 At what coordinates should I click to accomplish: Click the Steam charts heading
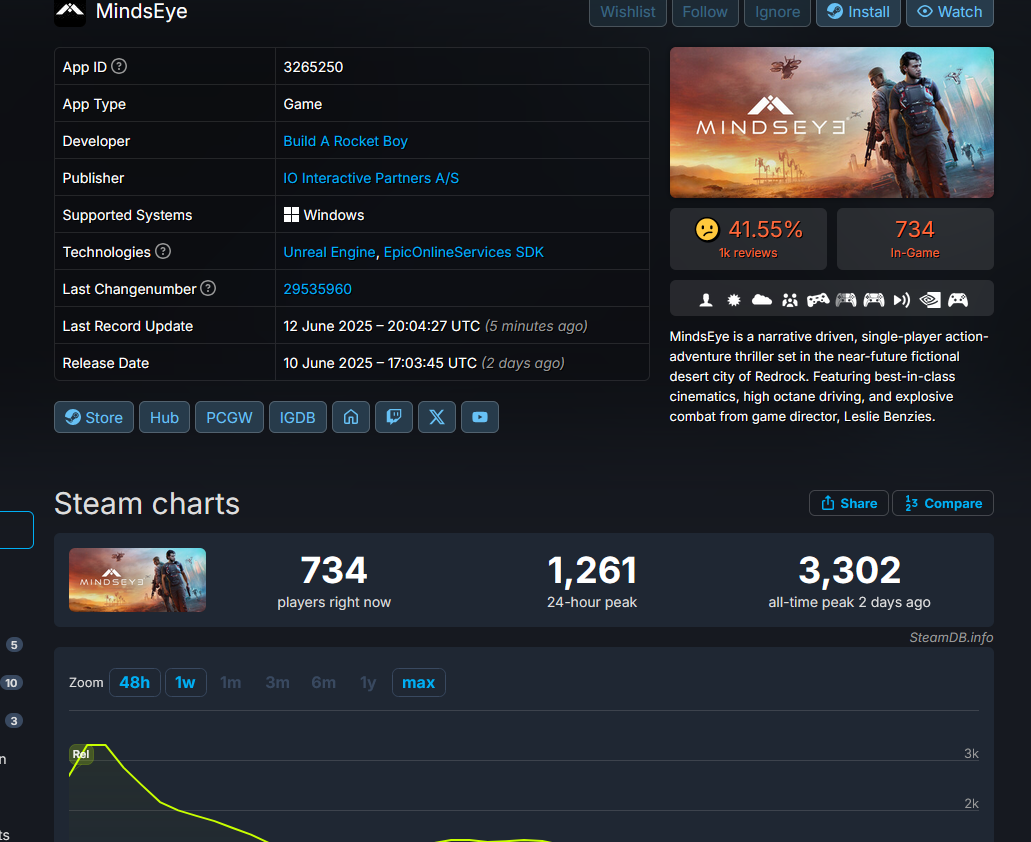(x=147, y=503)
